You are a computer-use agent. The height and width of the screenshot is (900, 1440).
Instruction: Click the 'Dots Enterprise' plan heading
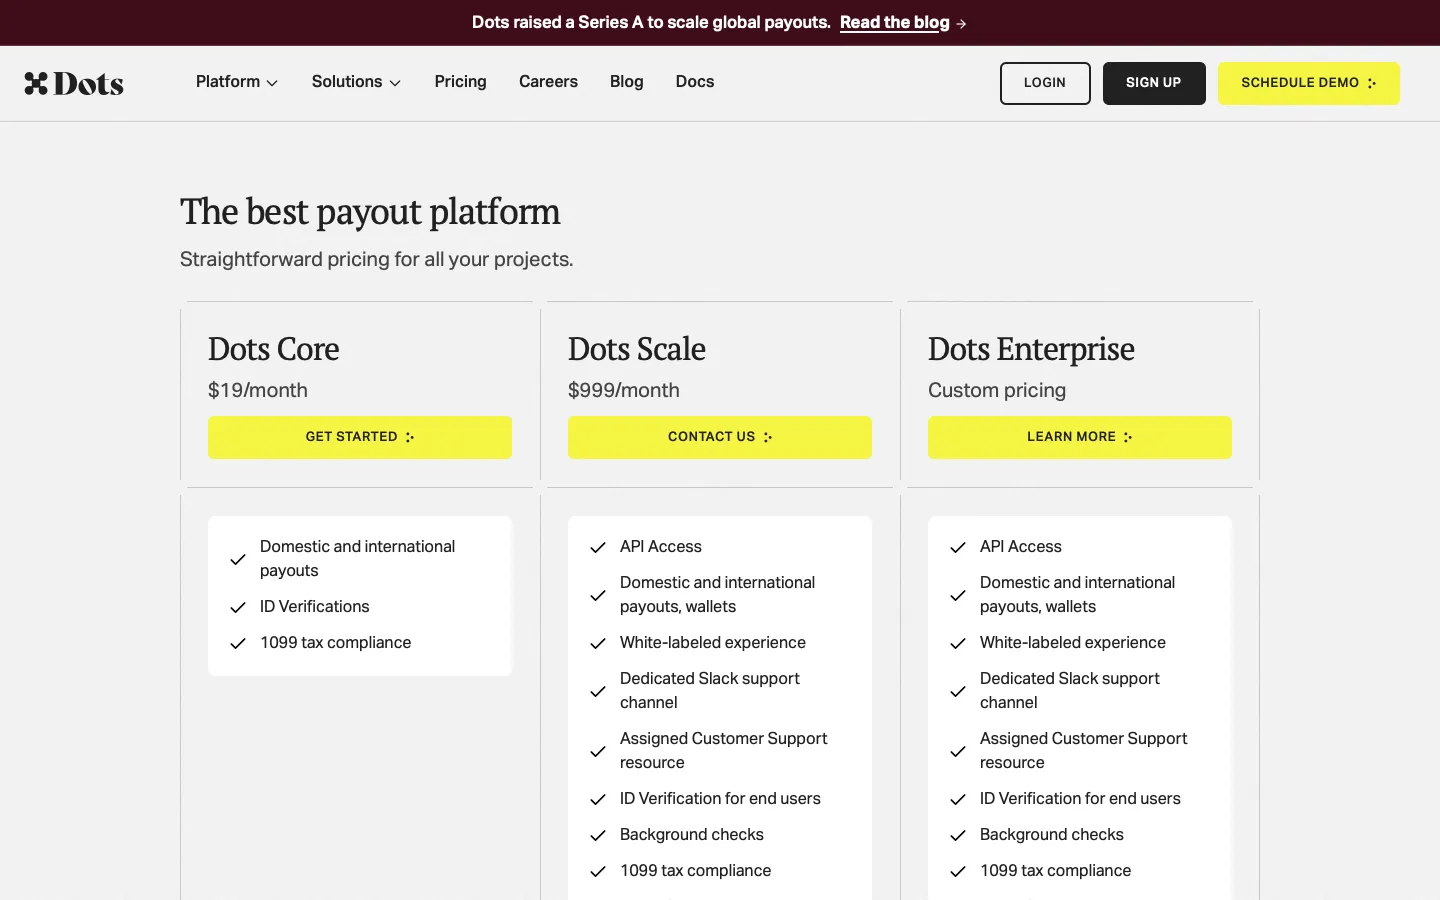pyautogui.click(x=1031, y=349)
